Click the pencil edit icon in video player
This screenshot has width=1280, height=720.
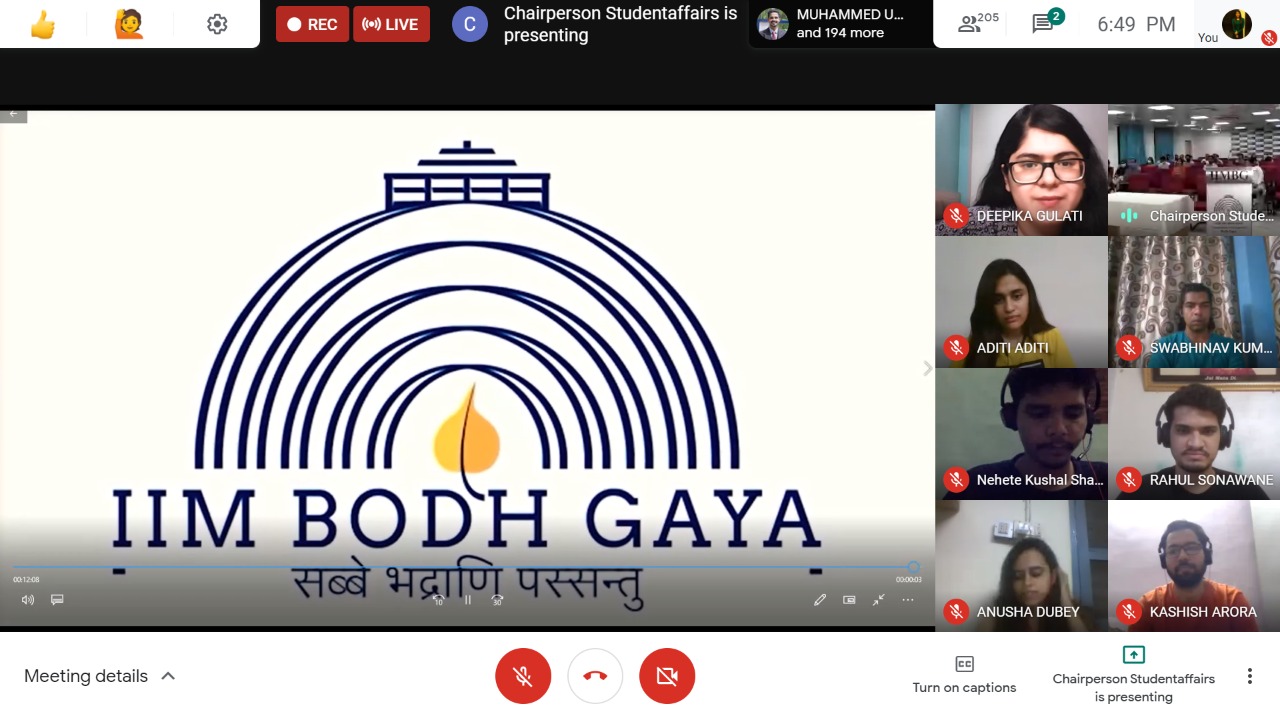(820, 600)
